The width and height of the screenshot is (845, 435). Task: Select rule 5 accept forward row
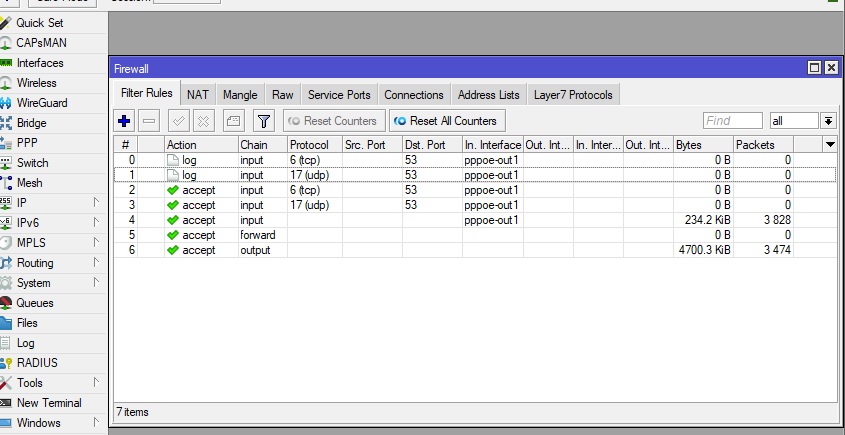point(475,235)
